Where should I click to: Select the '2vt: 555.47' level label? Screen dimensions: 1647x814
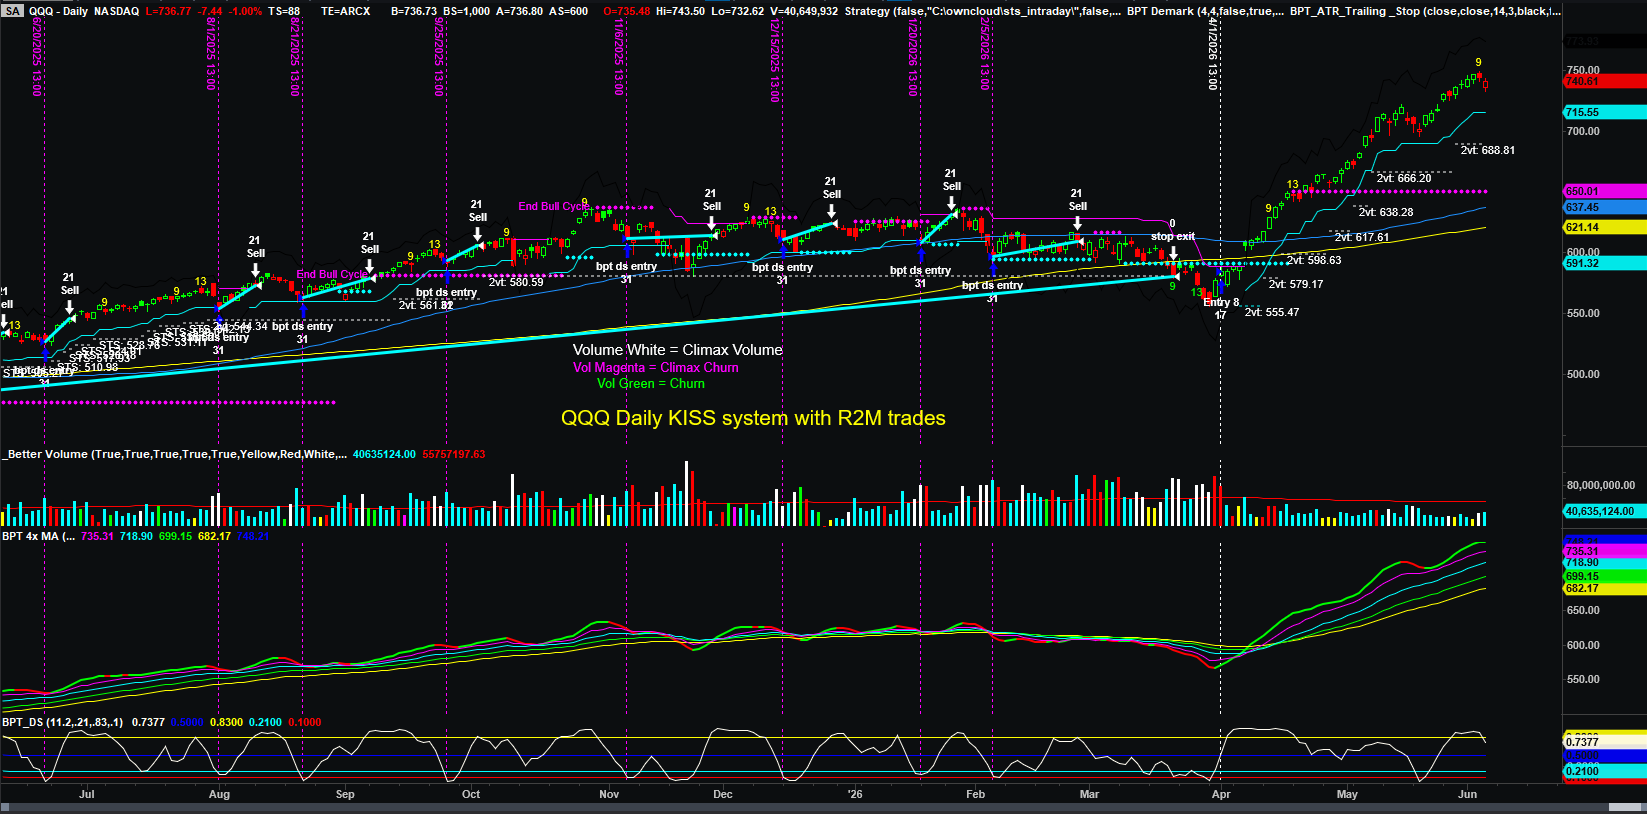pyautogui.click(x=1272, y=312)
